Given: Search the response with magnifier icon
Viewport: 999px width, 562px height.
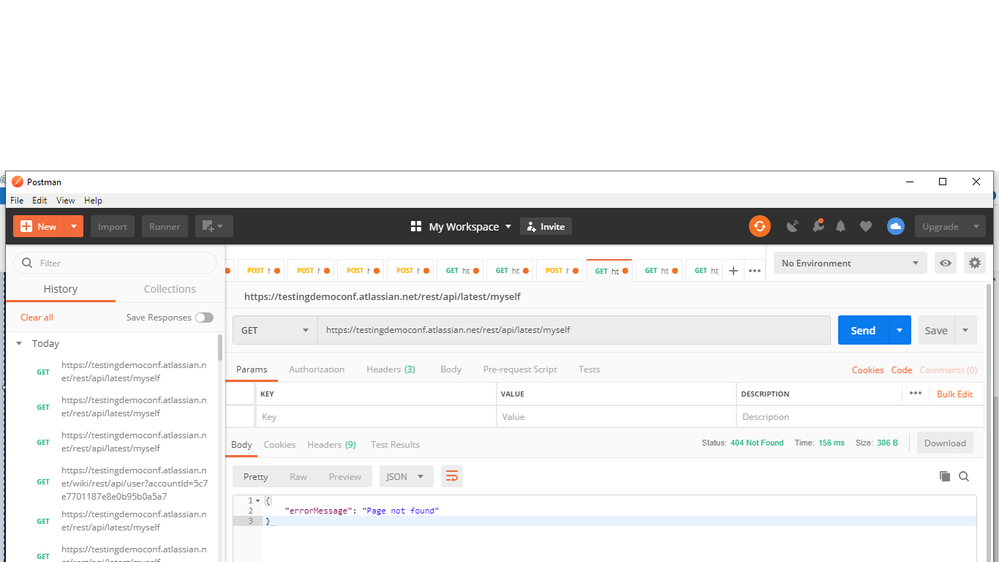Looking at the screenshot, I should click(x=964, y=476).
